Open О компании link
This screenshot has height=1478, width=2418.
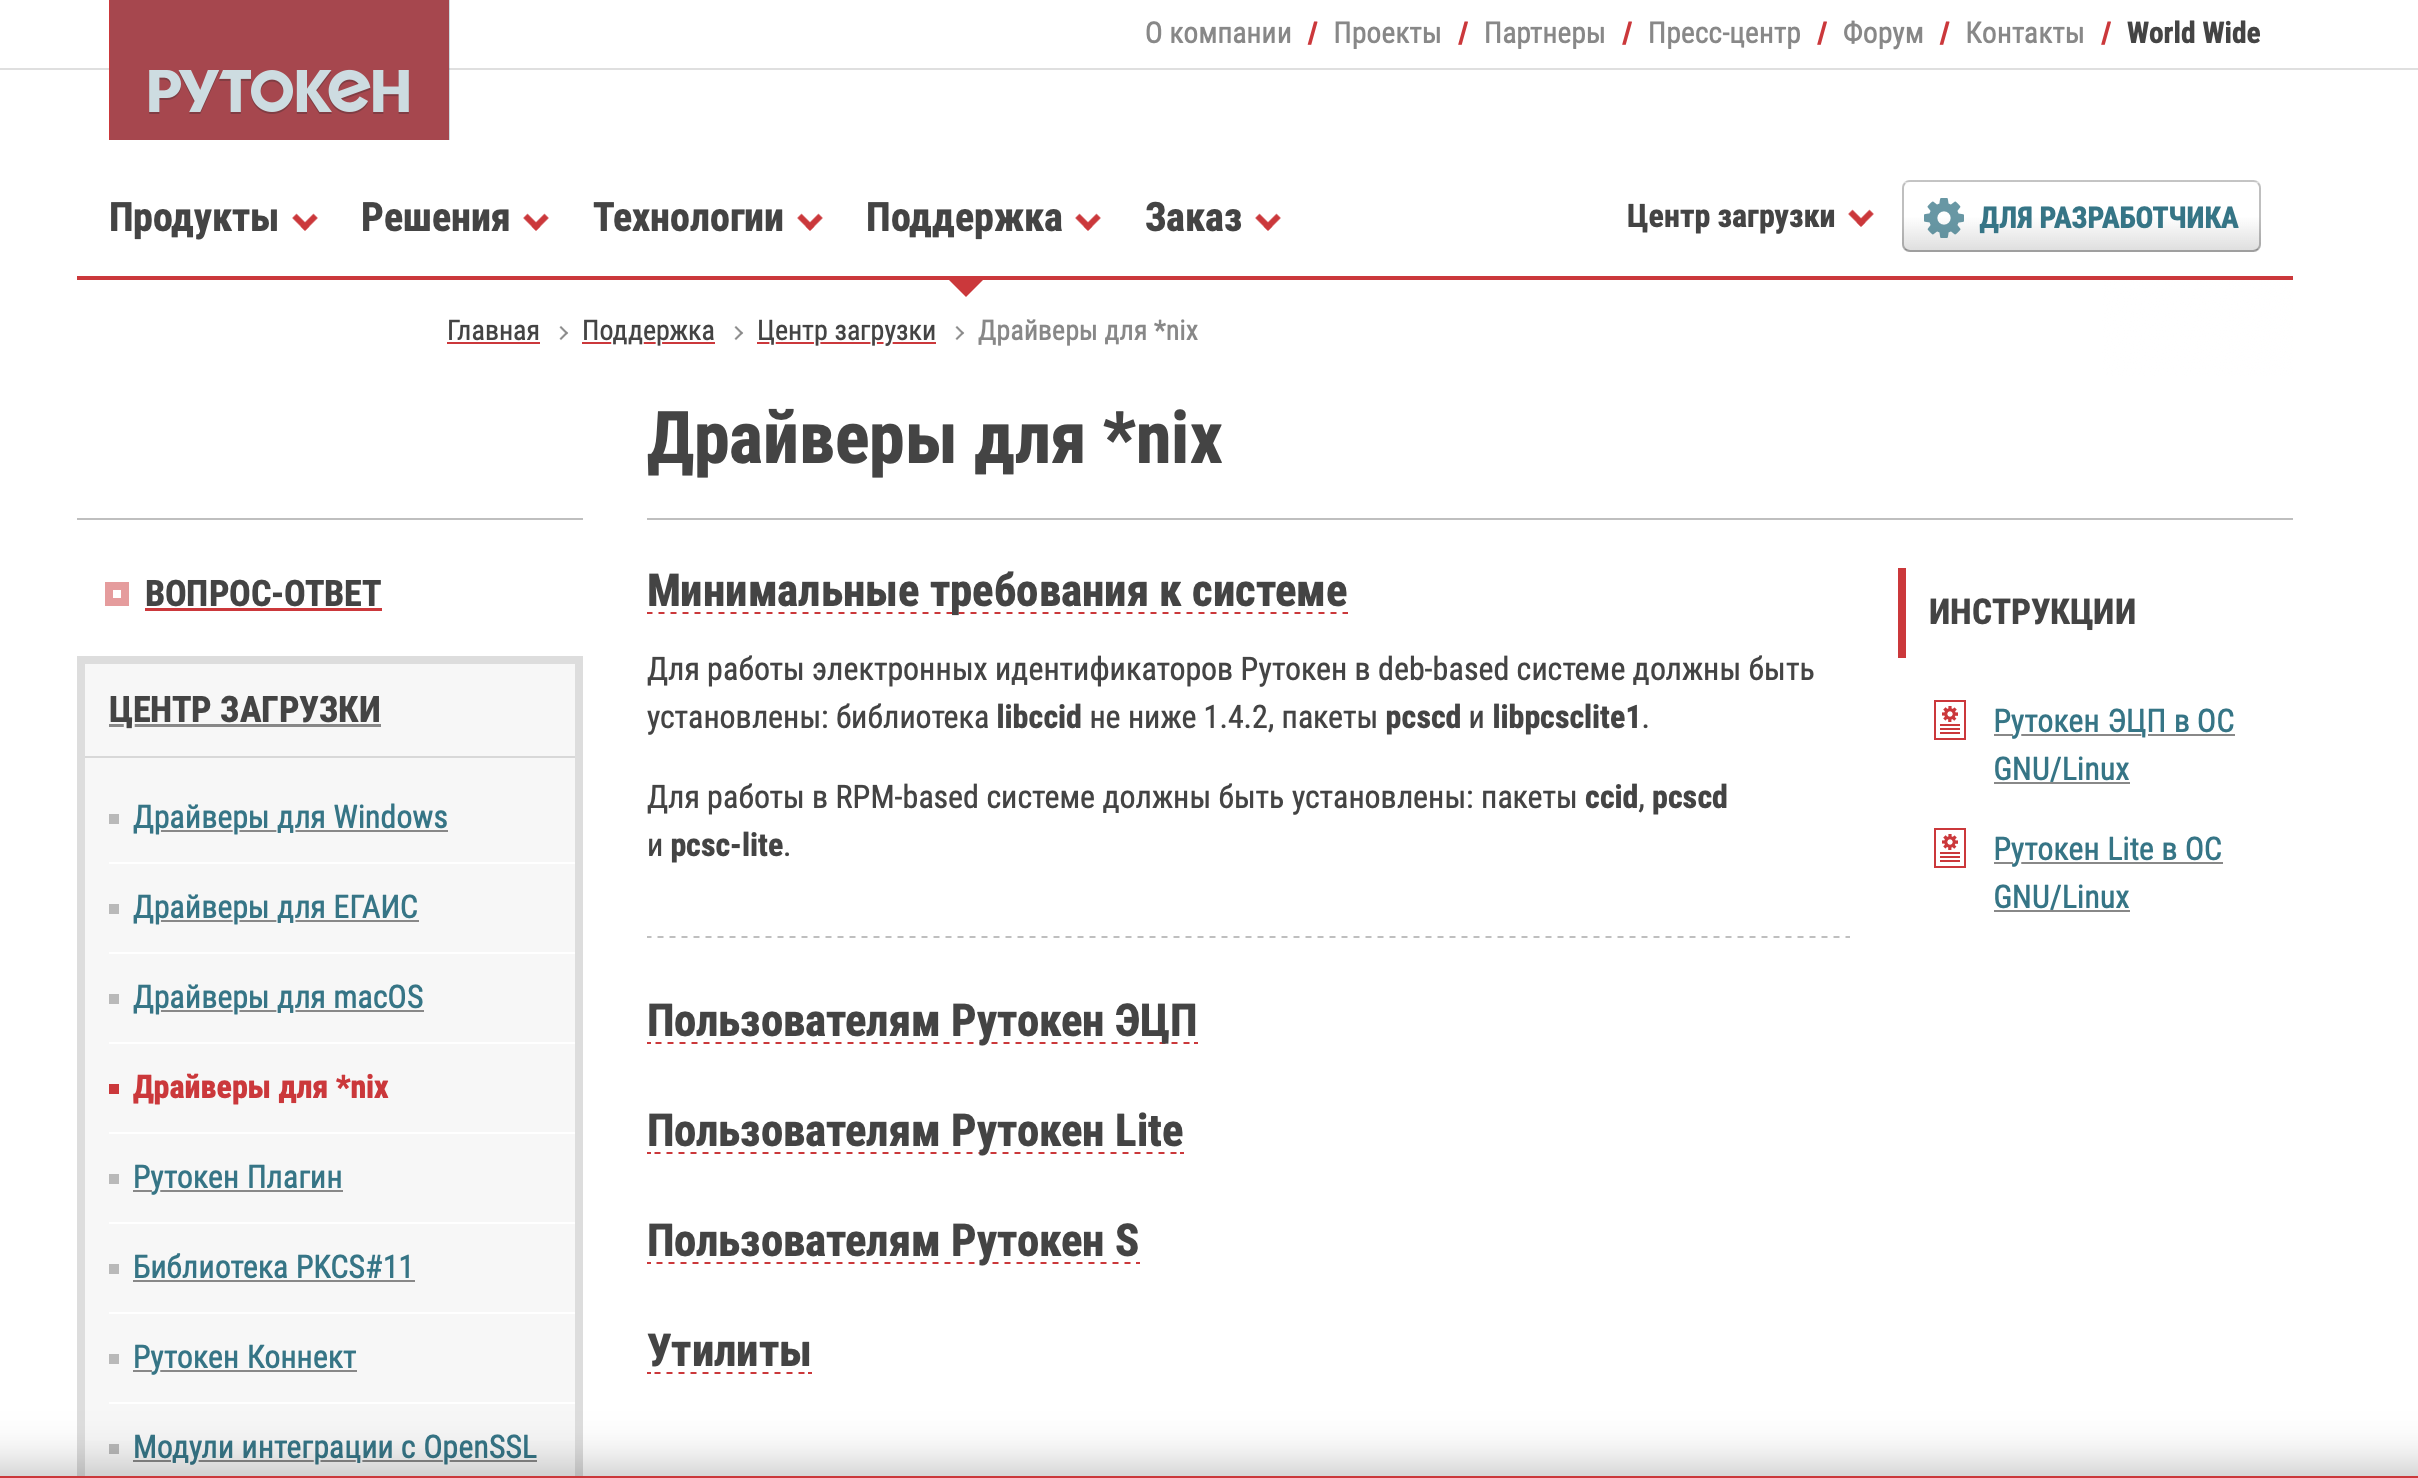(x=1218, y=33)
